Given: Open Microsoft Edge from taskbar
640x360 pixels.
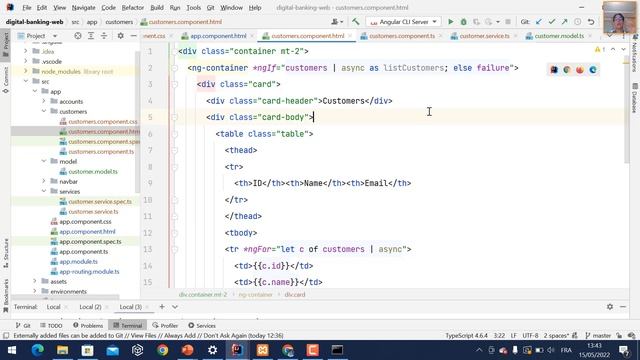Looking at the screenshot, I should pos(38,350).
